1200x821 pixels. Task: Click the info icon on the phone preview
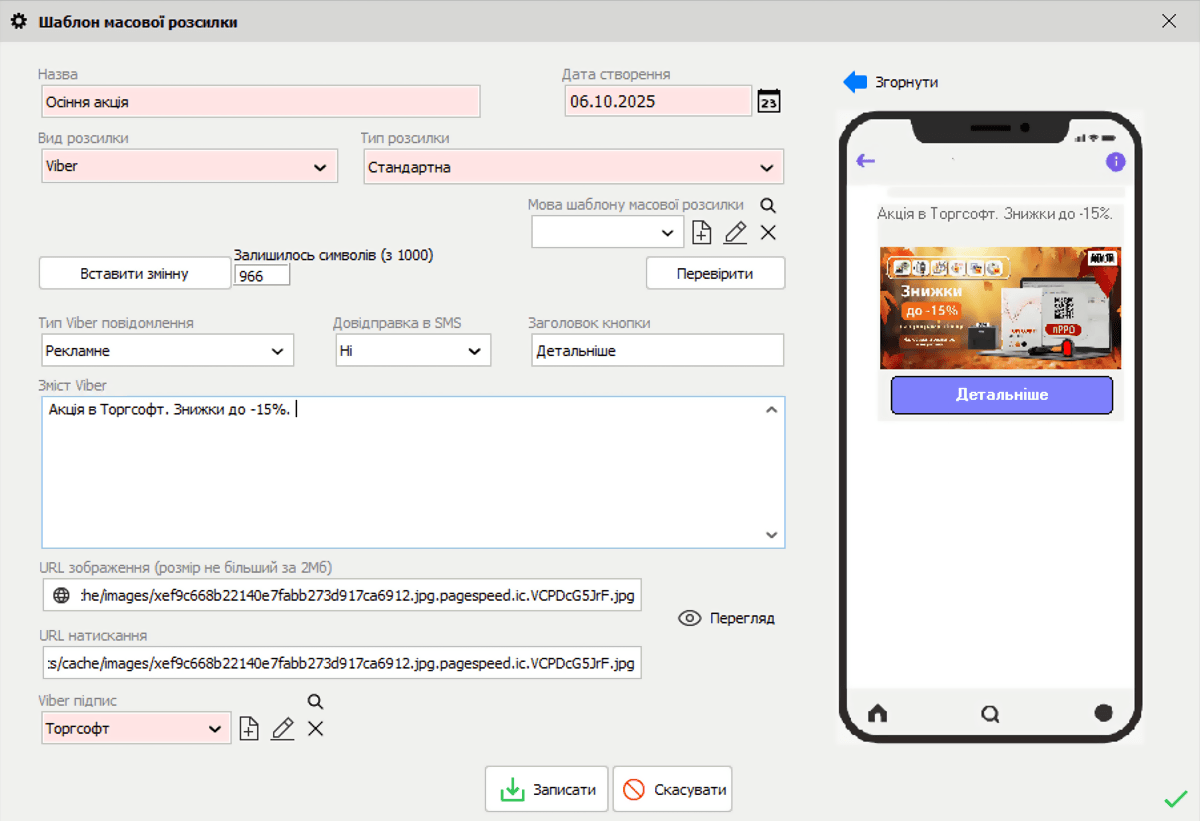1116,161
